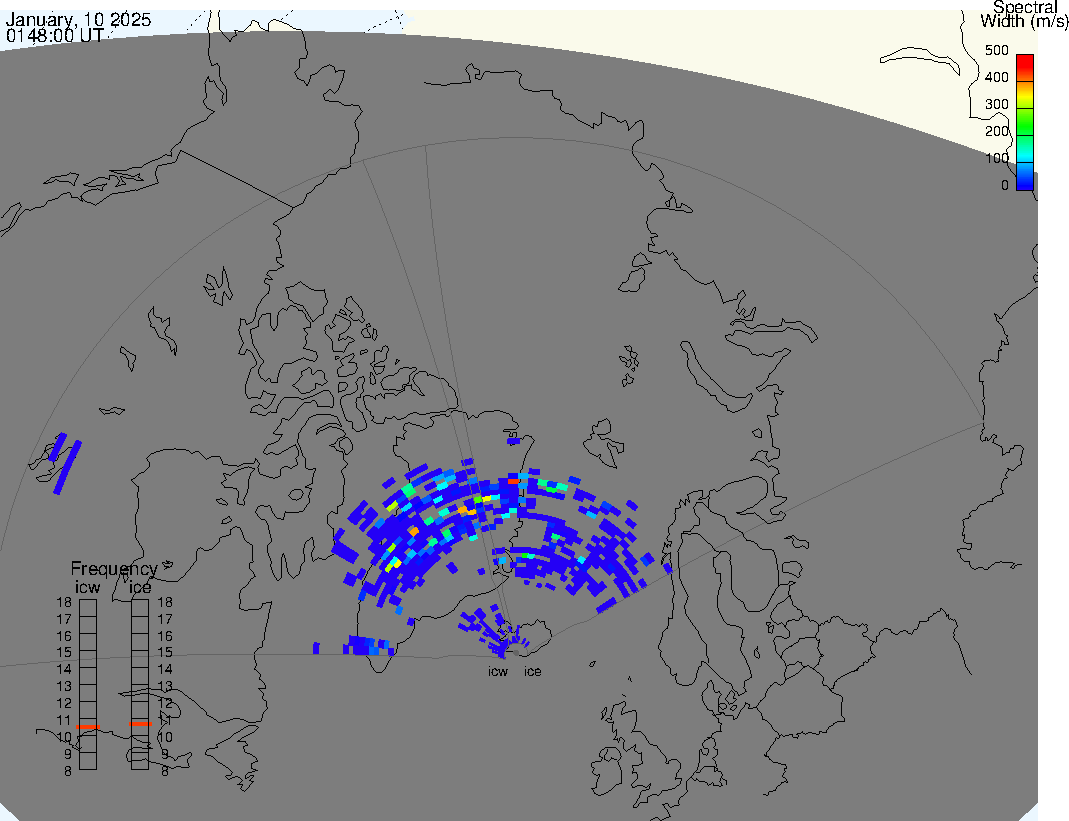This screenshot has height=821, width=1069.
Task: Click the 'January, 10 2025' date text
Action: (x=78, y=19)
